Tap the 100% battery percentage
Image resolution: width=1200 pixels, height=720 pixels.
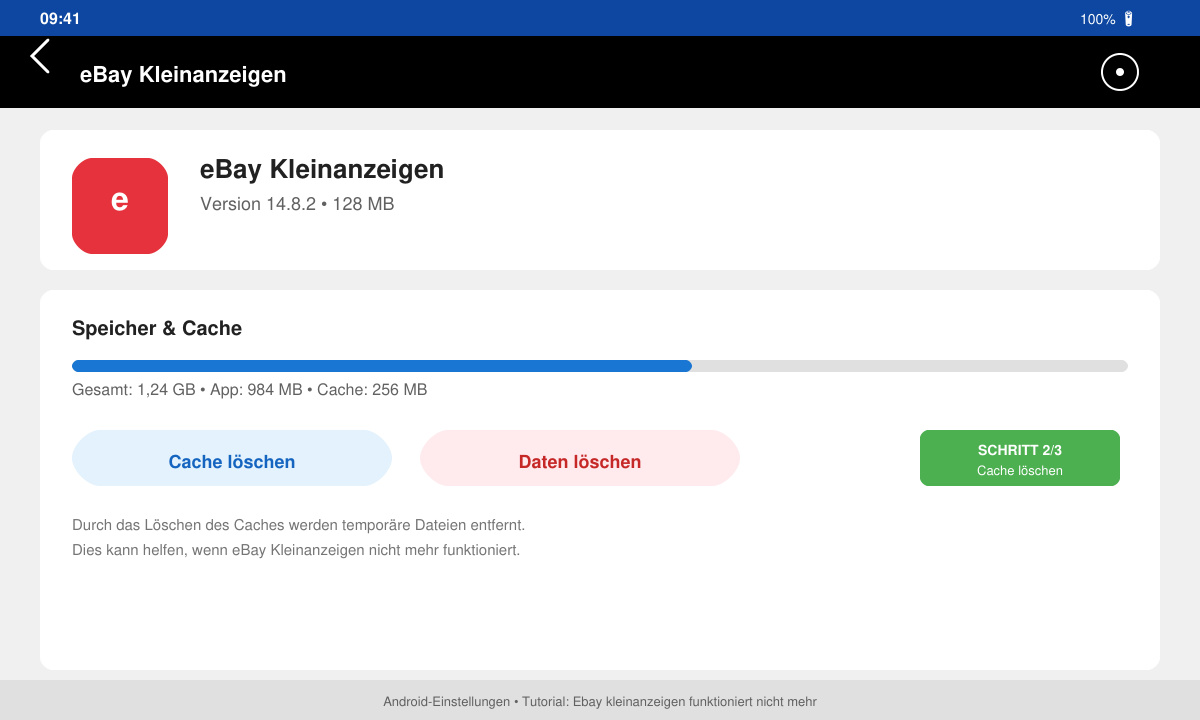[1097, 19]
